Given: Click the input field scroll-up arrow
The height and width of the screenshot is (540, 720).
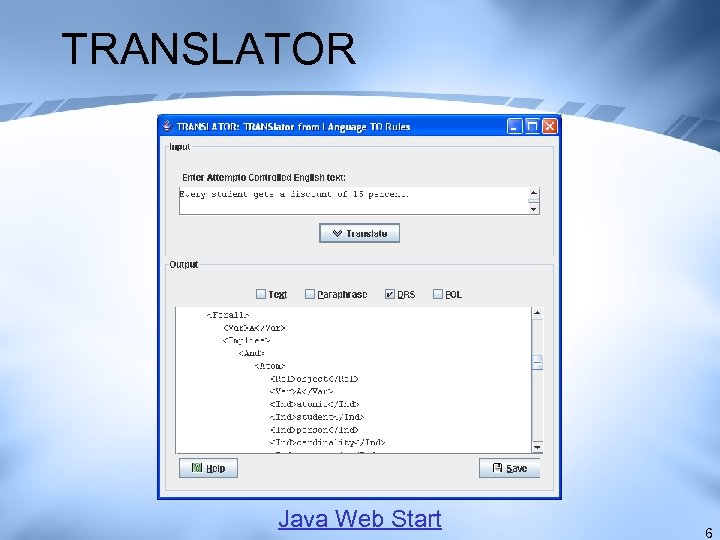Looking at the screenshot, I should click(534, 193).
